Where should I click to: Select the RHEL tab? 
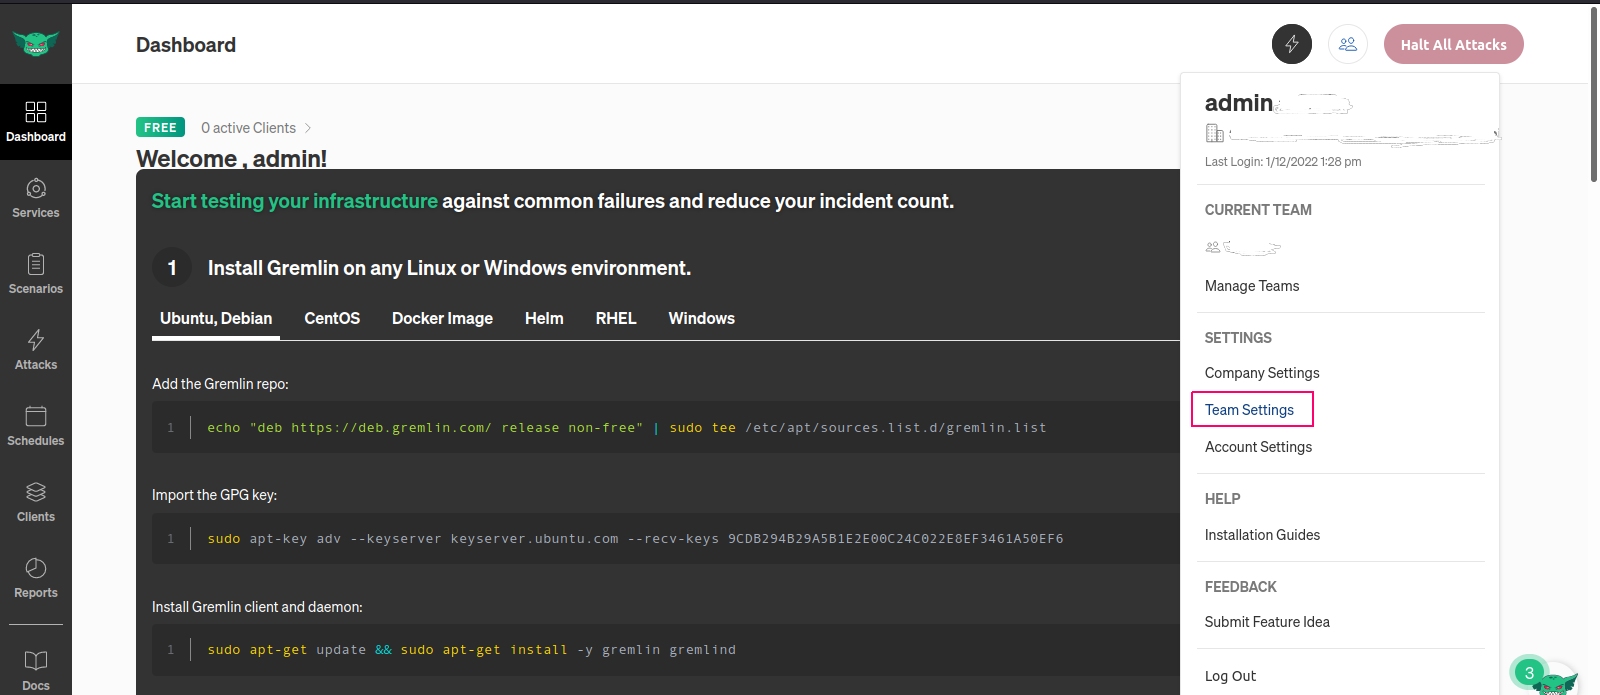(x=616, y=318)
